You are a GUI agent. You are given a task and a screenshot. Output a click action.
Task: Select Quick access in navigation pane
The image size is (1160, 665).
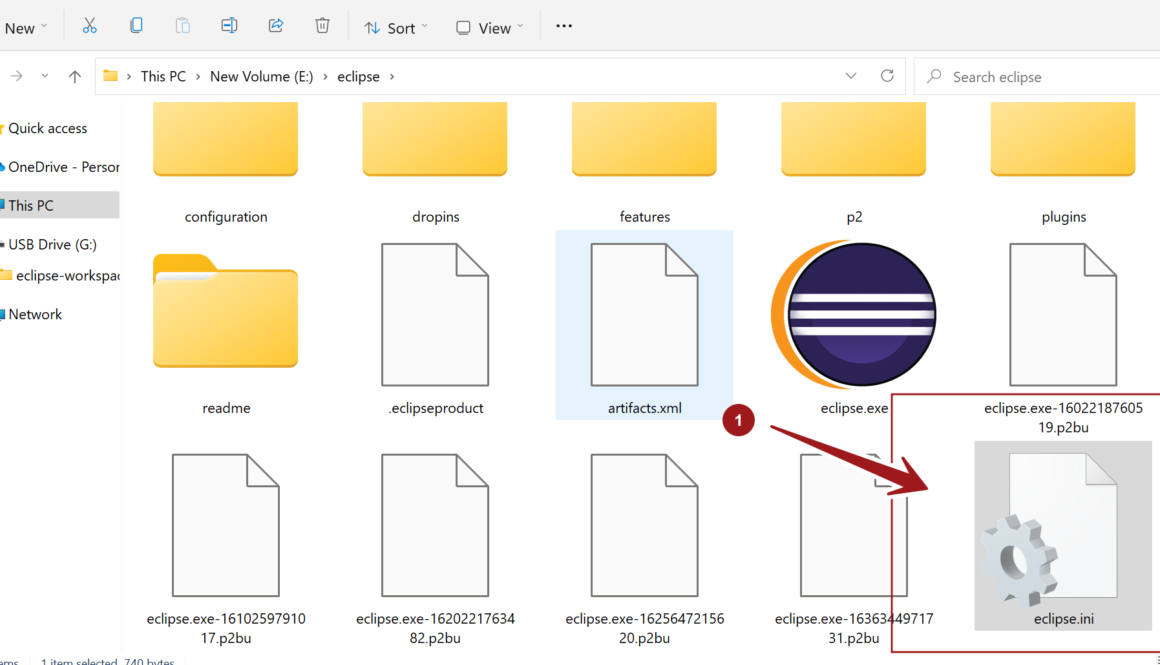(48, 128)
